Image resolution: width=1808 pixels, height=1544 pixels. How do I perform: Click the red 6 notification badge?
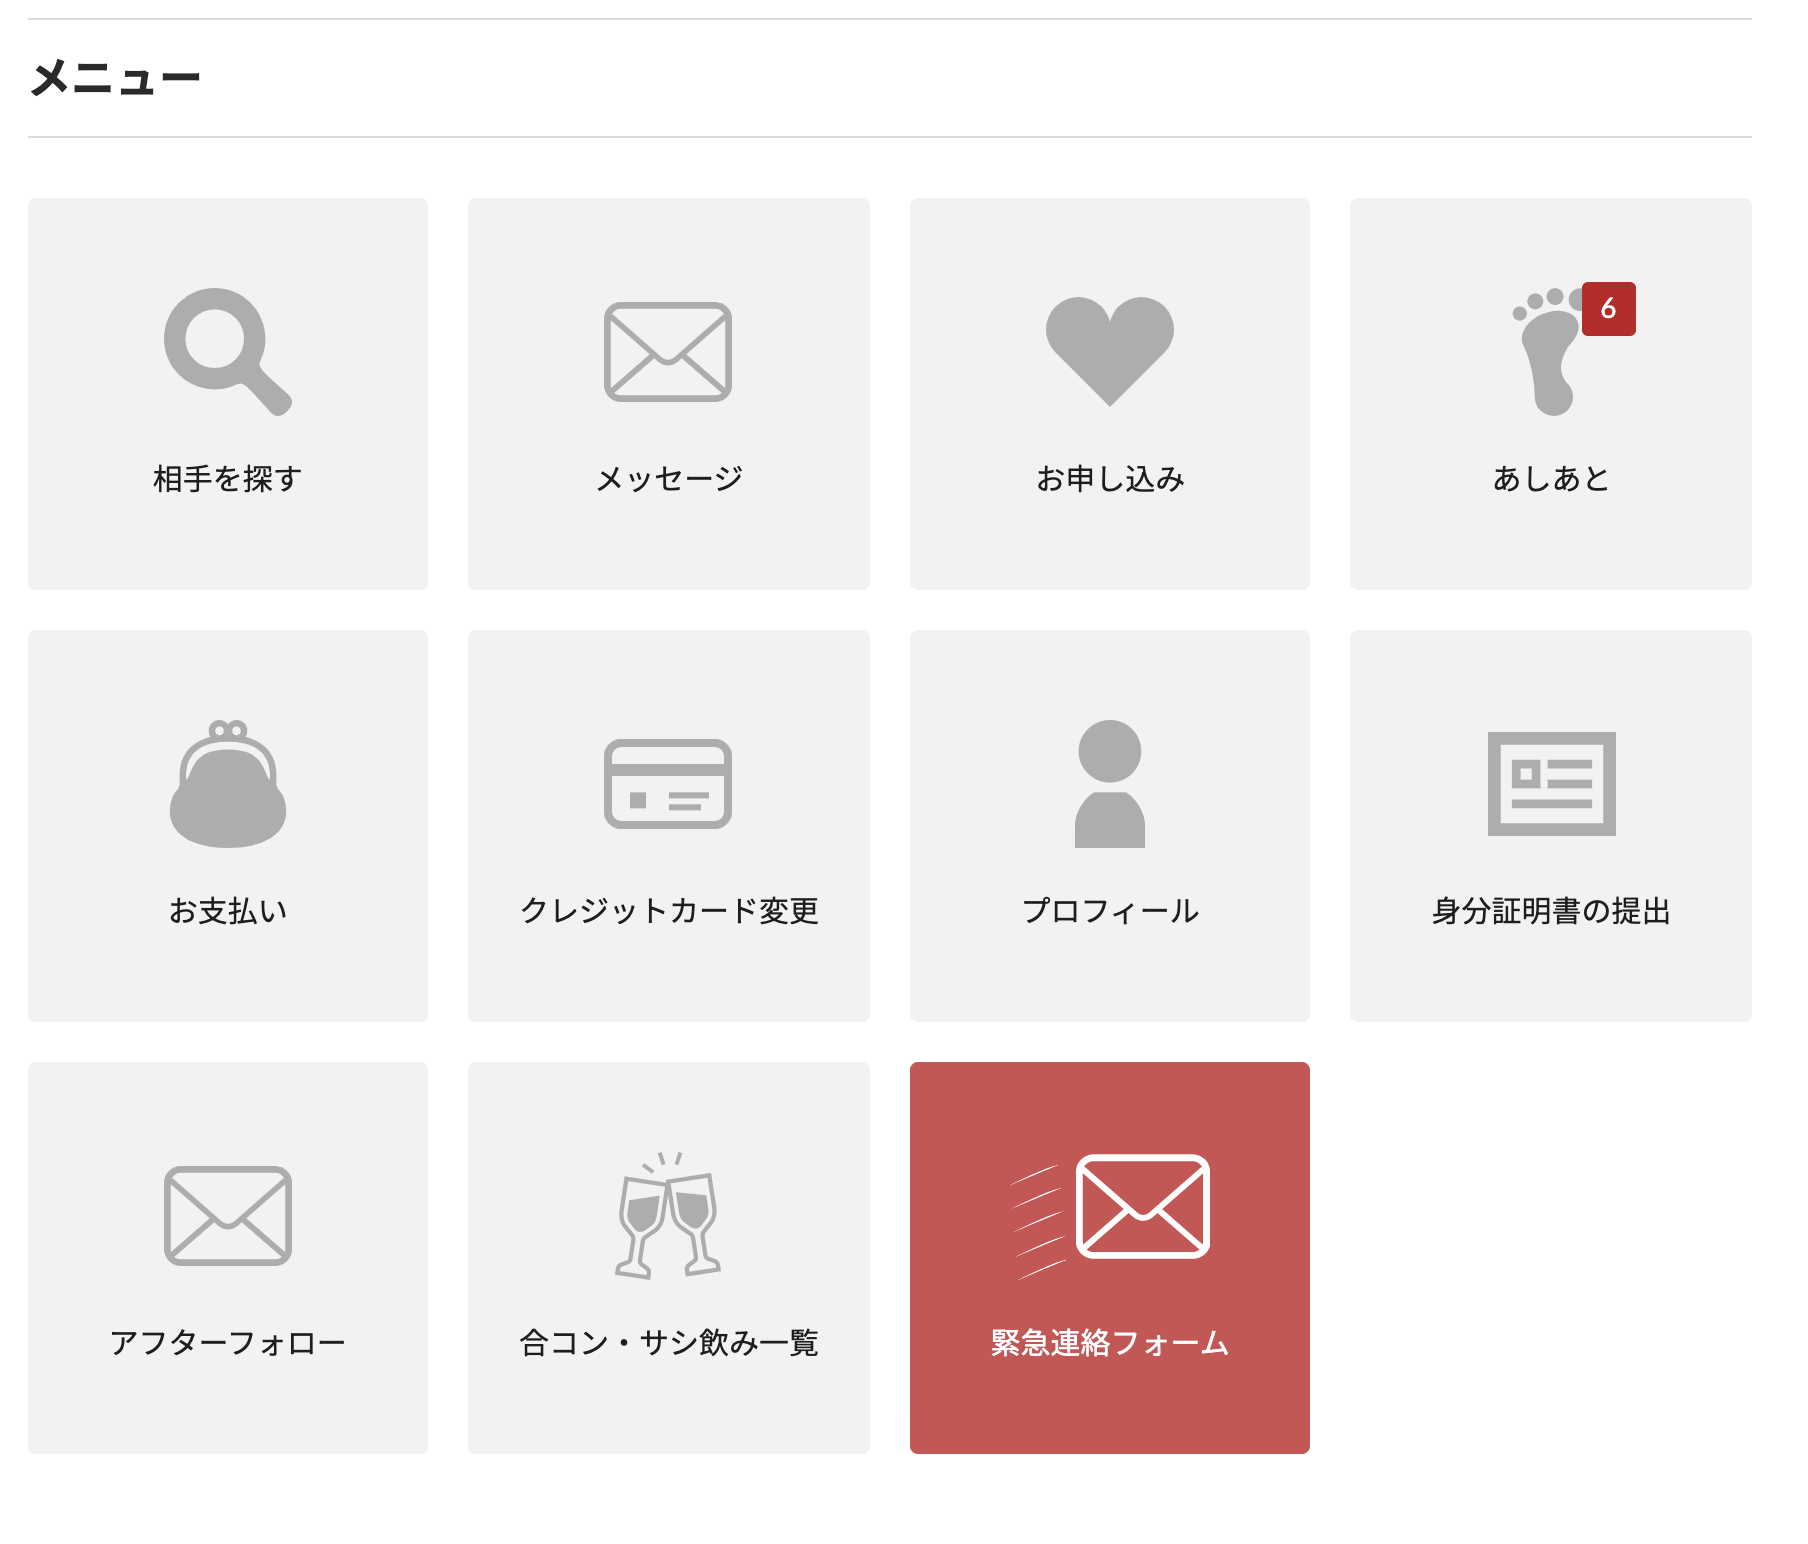pyautogui.click(x=1608, y=309)
